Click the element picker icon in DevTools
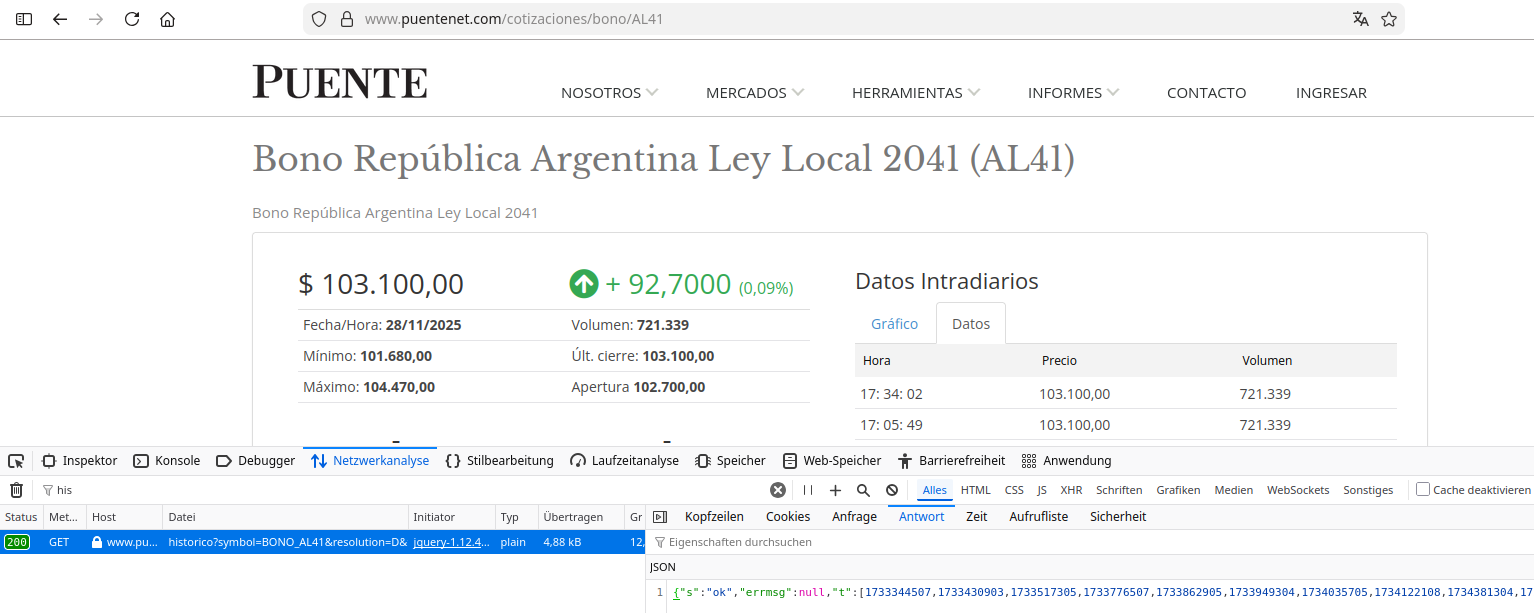1534x613 pixels. coord(16,461)
